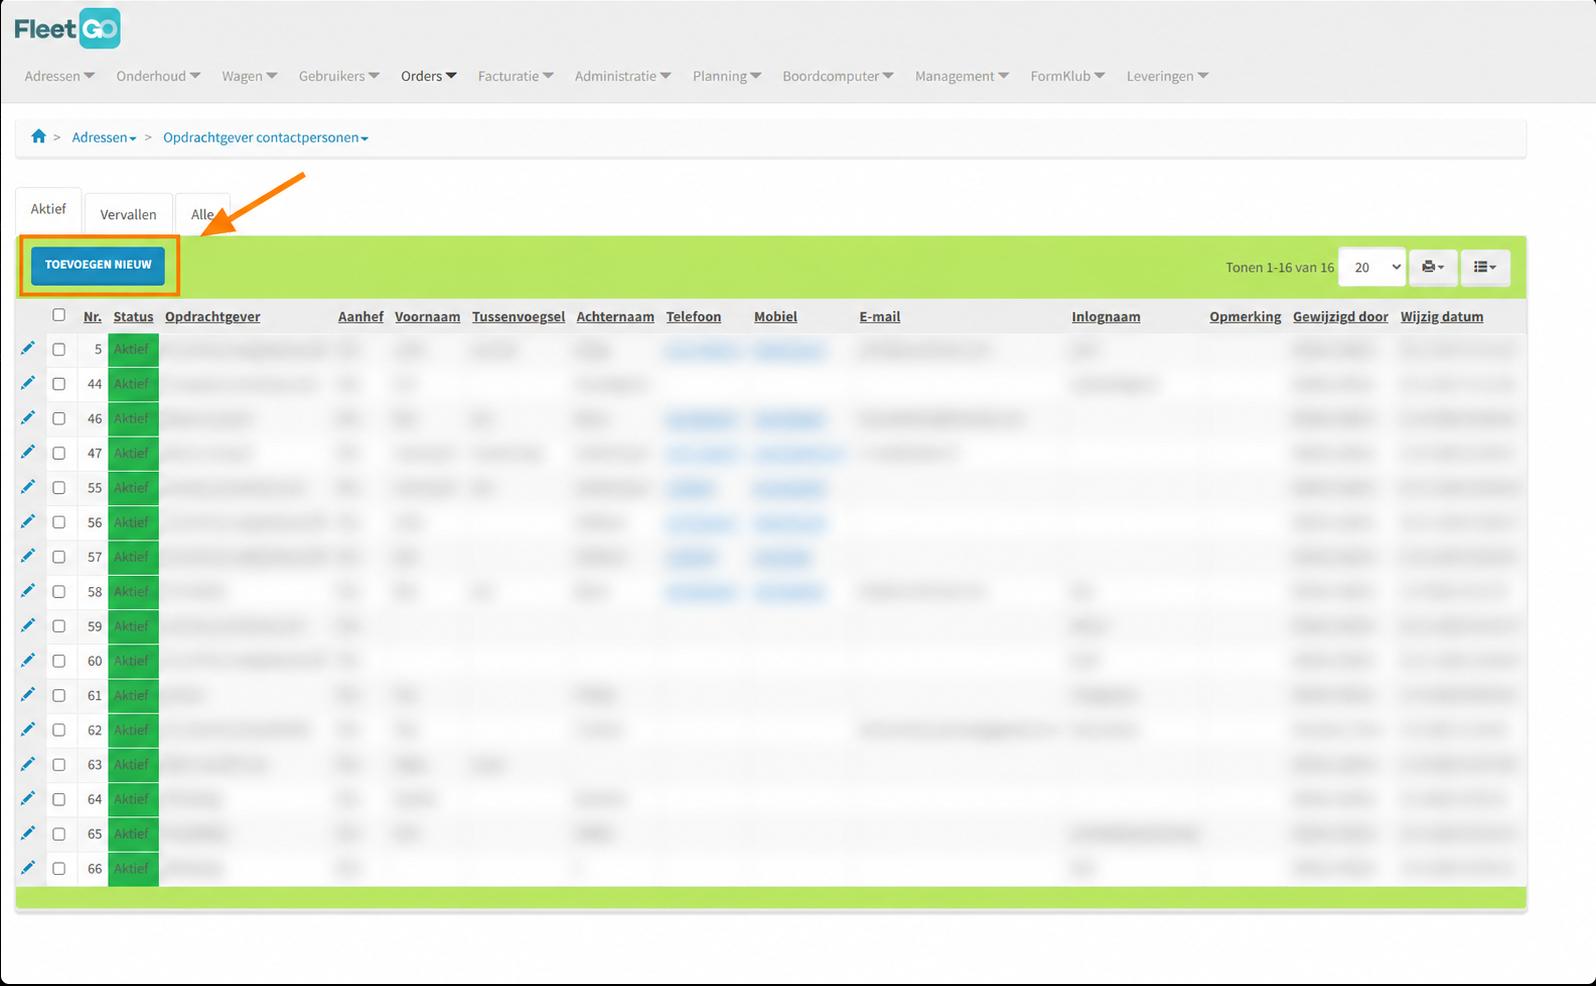1596x986 pixels.
Task: Edit row number 46 with pencil icon
Action: pyautogui.click(x=28, y=417)
